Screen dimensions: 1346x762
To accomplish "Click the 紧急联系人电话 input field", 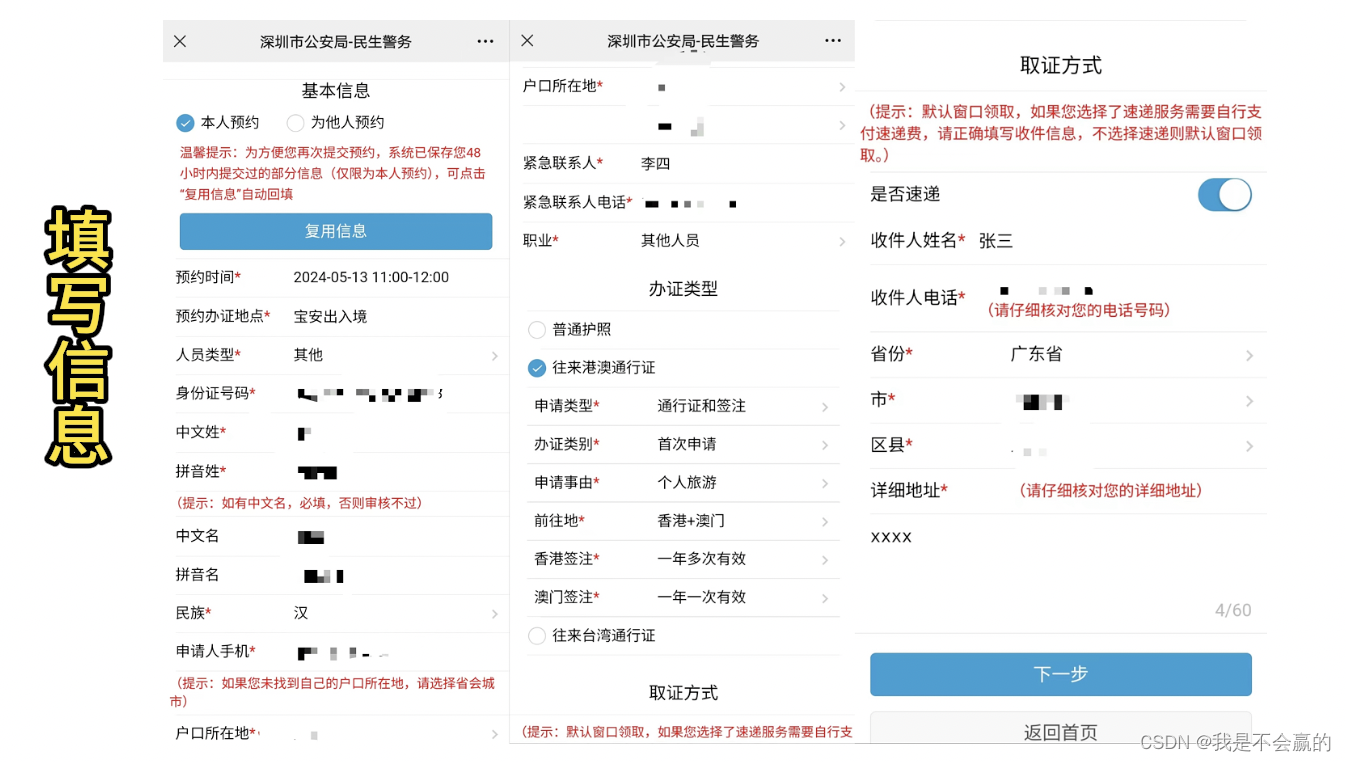I will click(692, 203).
